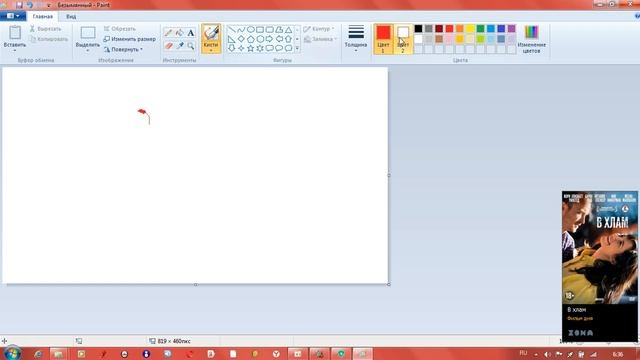Select the Pencil tool

coord(168,33)
